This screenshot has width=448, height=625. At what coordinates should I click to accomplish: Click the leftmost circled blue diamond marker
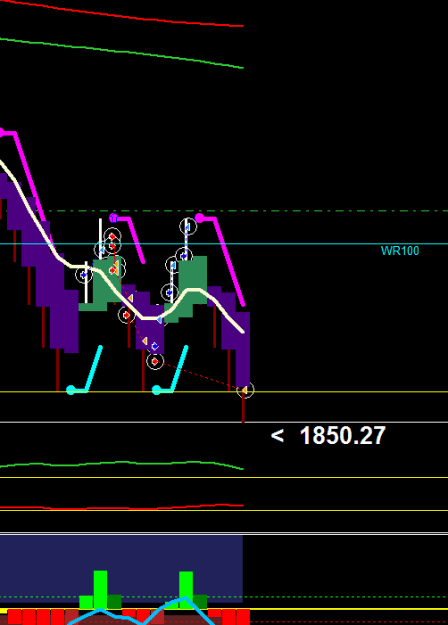coord(84,275)
